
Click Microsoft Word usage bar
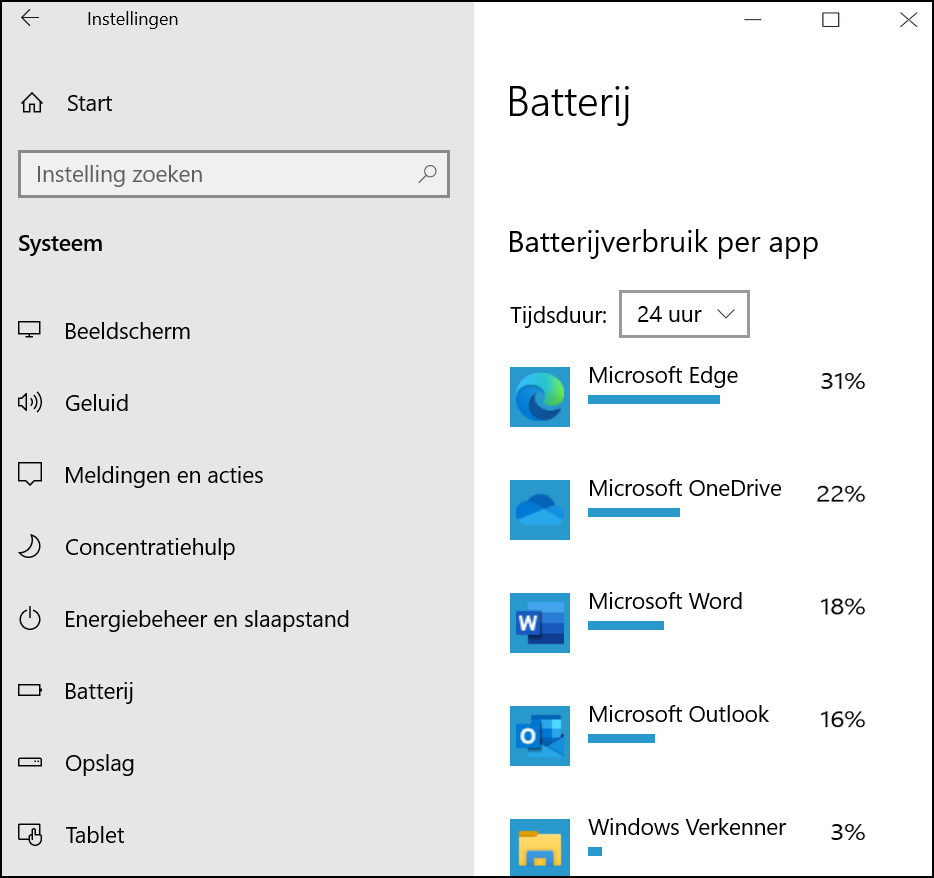click(x=626, y=625)
